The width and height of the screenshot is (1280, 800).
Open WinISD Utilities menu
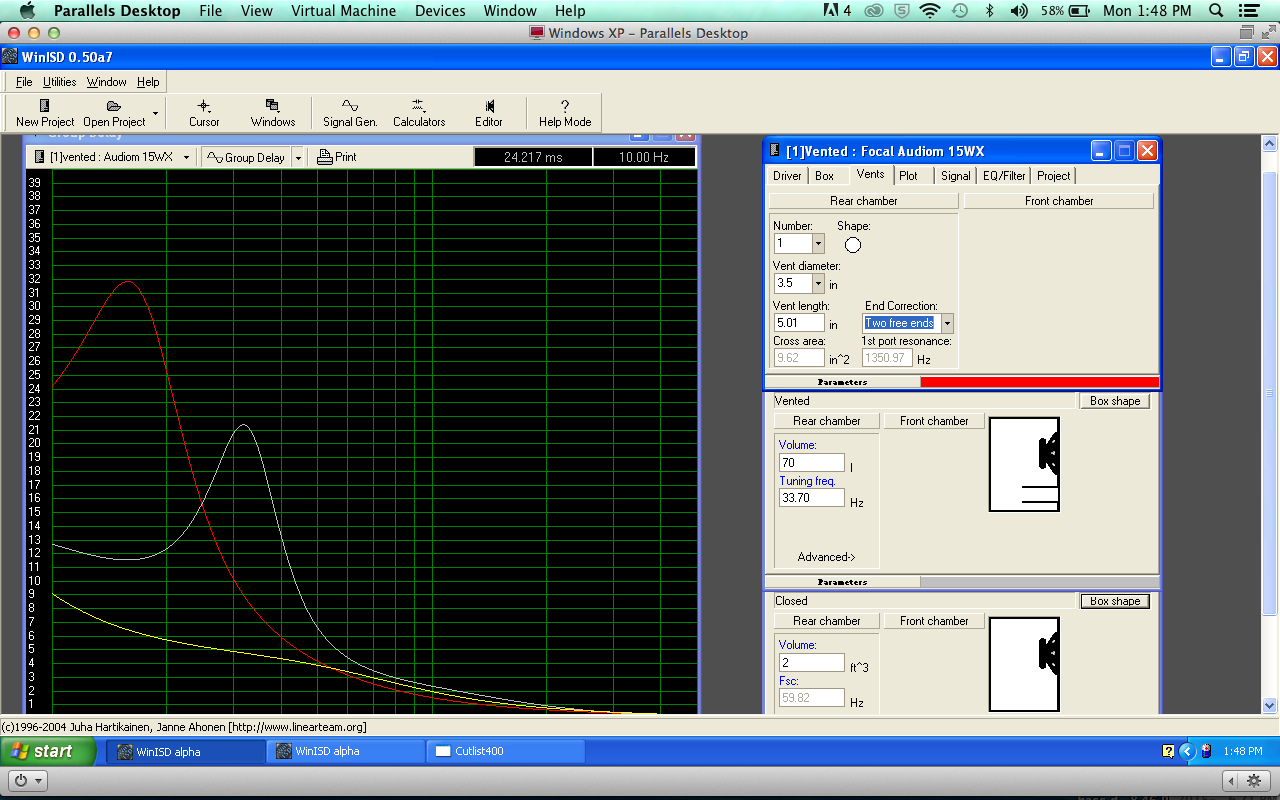60,82
